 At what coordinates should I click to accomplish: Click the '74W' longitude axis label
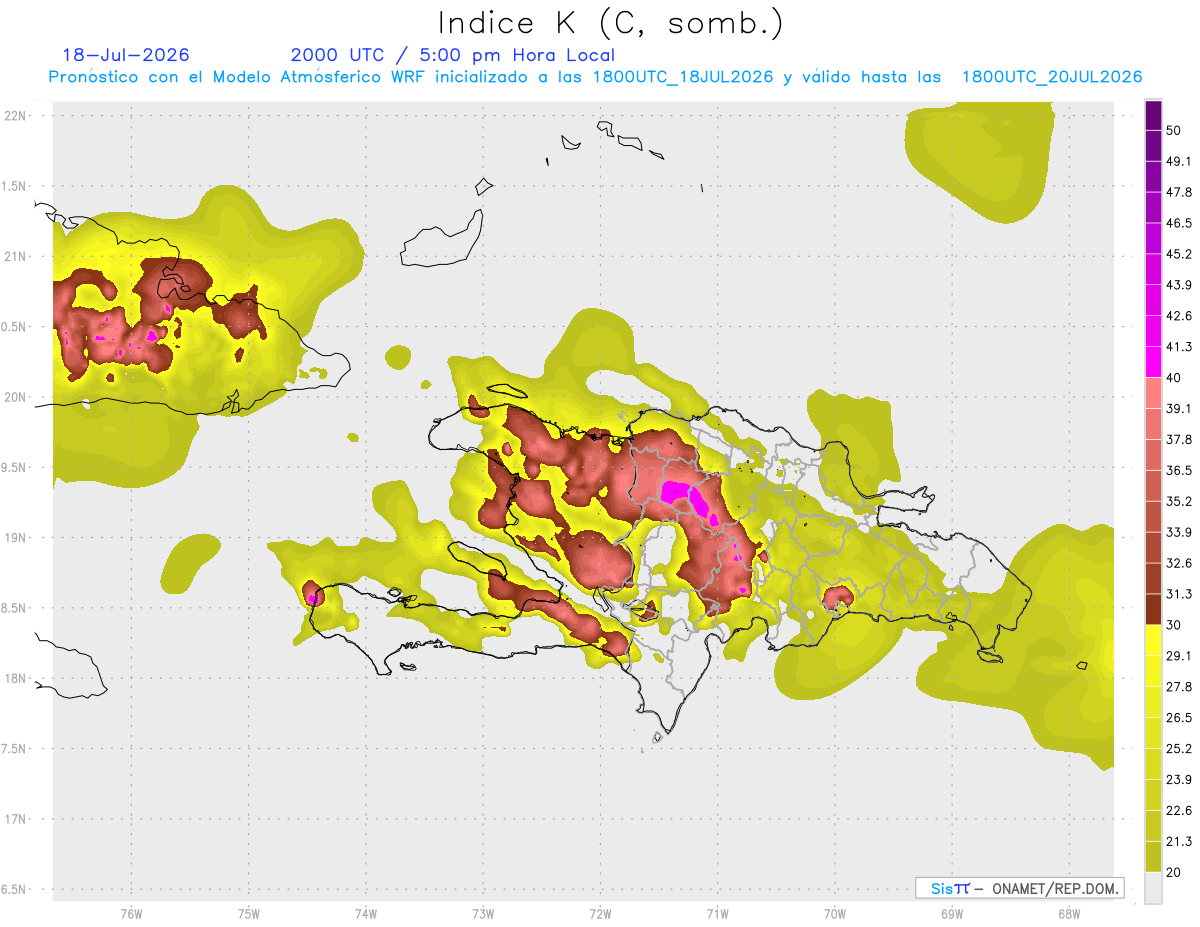click(x=366, y=912)
